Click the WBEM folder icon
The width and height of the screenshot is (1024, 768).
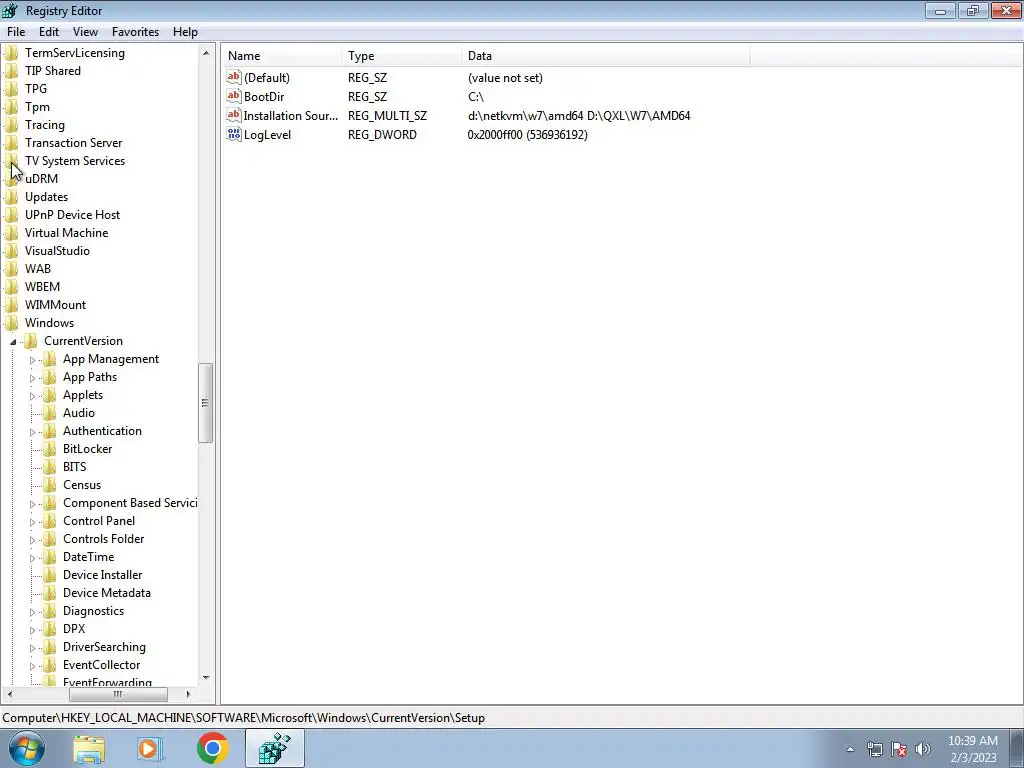(12, 287)
